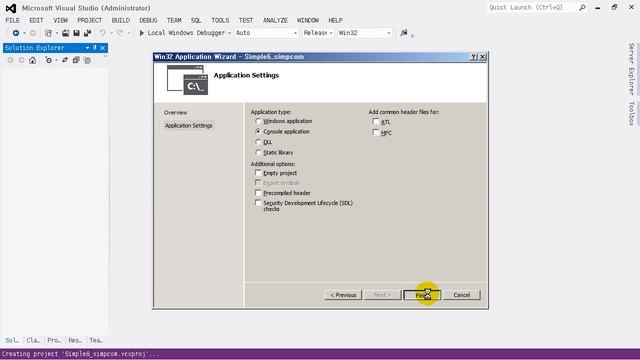Open the EDIT menu
The image size is (640, 360).
(x=36, y=20)
